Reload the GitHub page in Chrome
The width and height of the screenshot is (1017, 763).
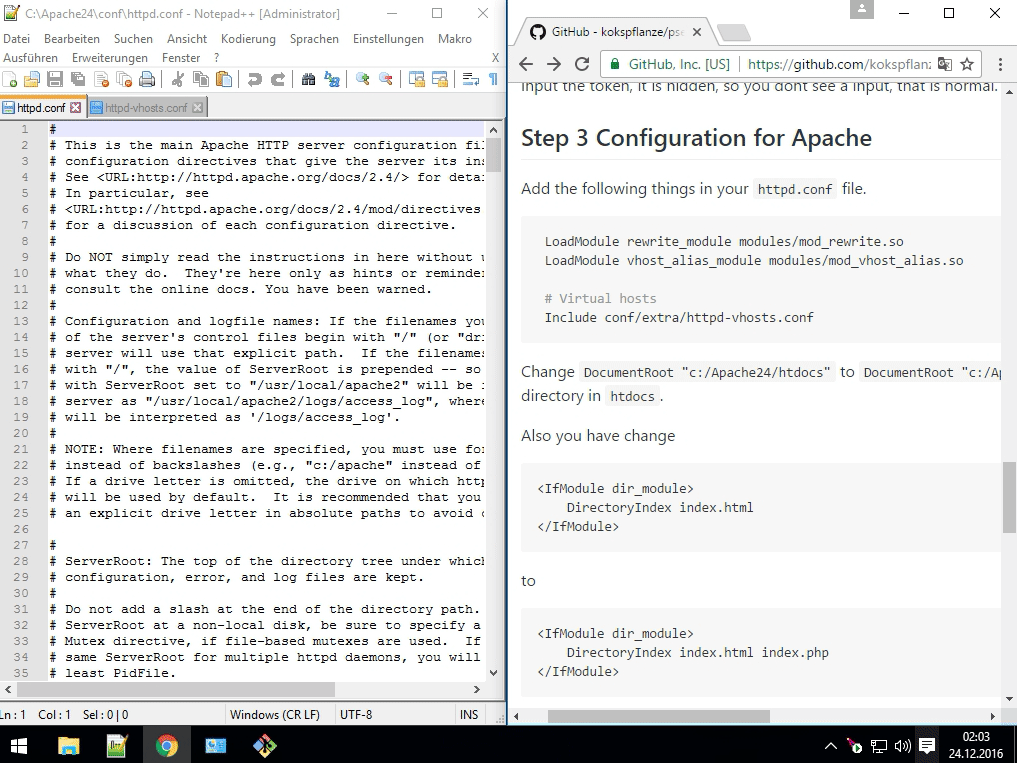coord(582,64)
